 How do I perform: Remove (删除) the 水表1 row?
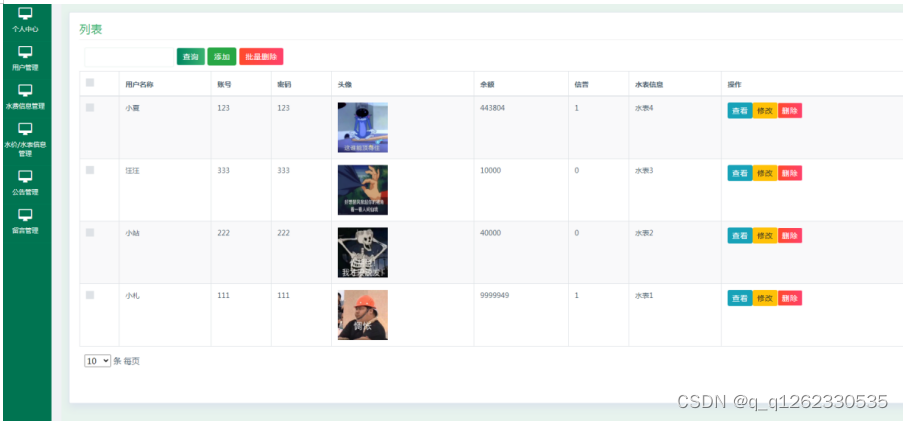(x=790, y=298)
